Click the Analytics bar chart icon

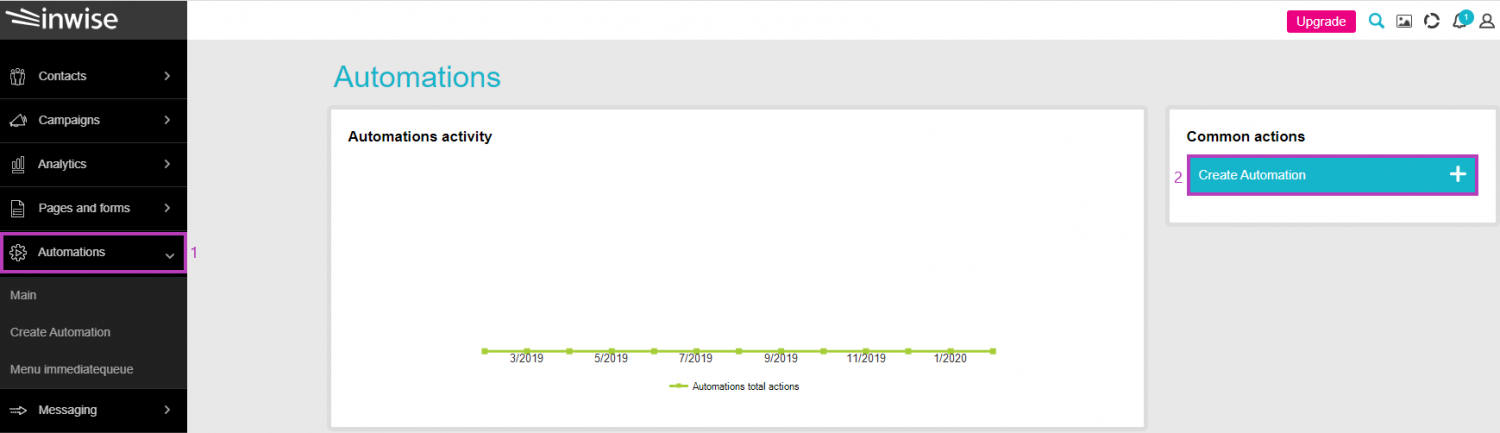click(17, 164)
